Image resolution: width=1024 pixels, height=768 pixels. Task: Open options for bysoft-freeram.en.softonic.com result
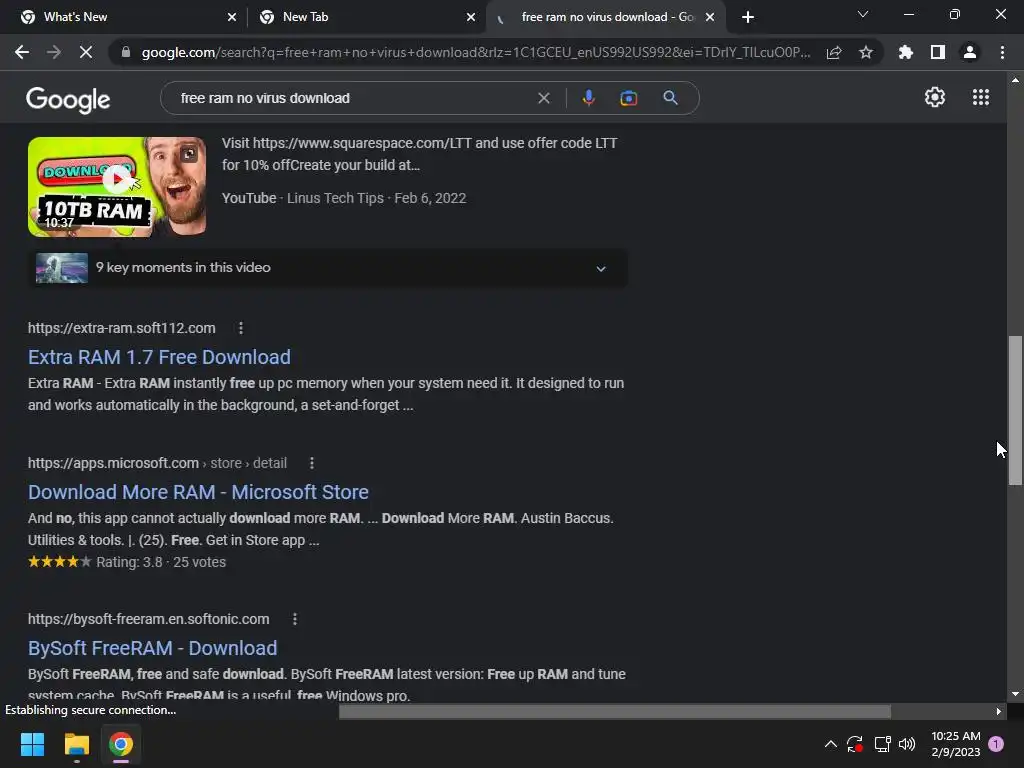point(295,619)
